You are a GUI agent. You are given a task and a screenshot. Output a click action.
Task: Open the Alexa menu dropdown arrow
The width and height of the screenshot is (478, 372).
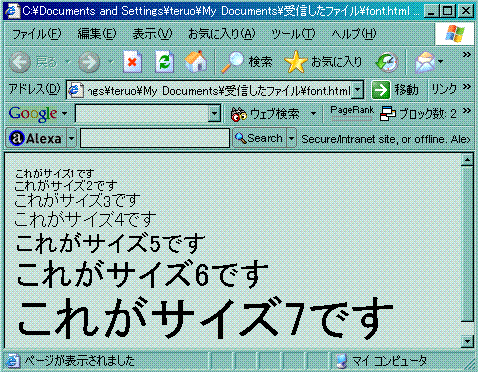71,138
